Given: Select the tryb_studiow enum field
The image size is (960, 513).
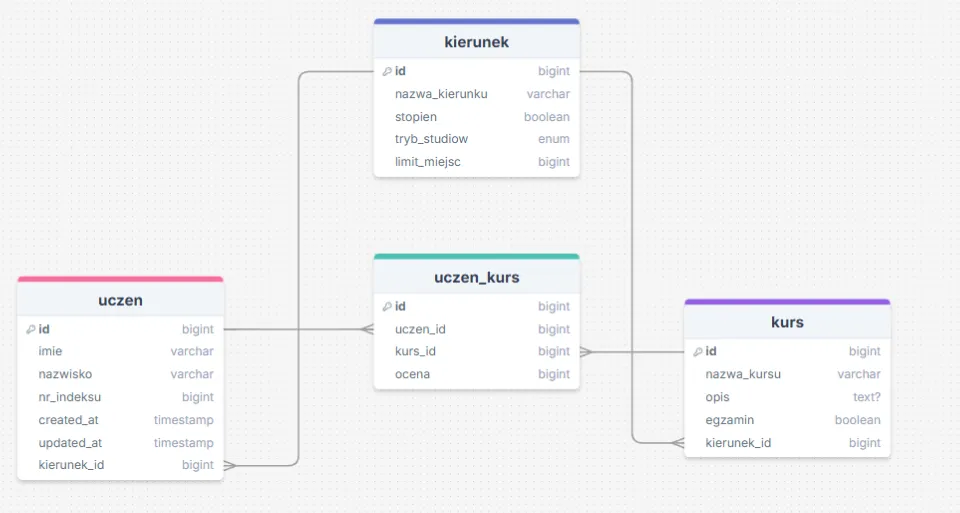Looking at the screenshot, I should pyautogui.click(x=476, y=139).
